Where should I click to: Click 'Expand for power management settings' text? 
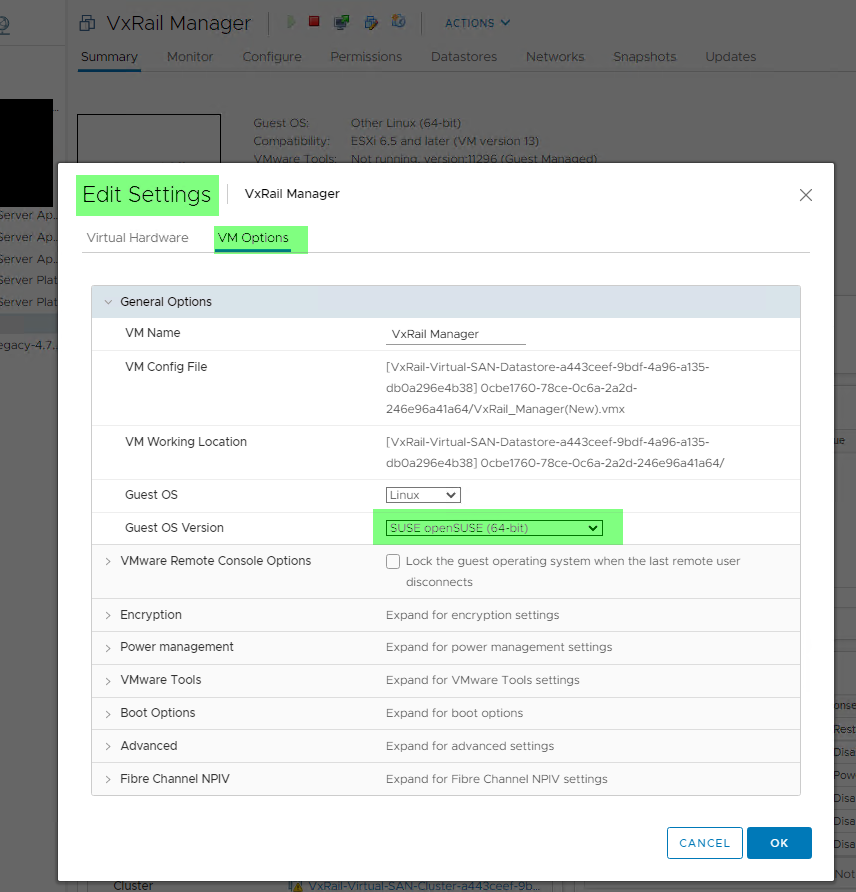499,647
